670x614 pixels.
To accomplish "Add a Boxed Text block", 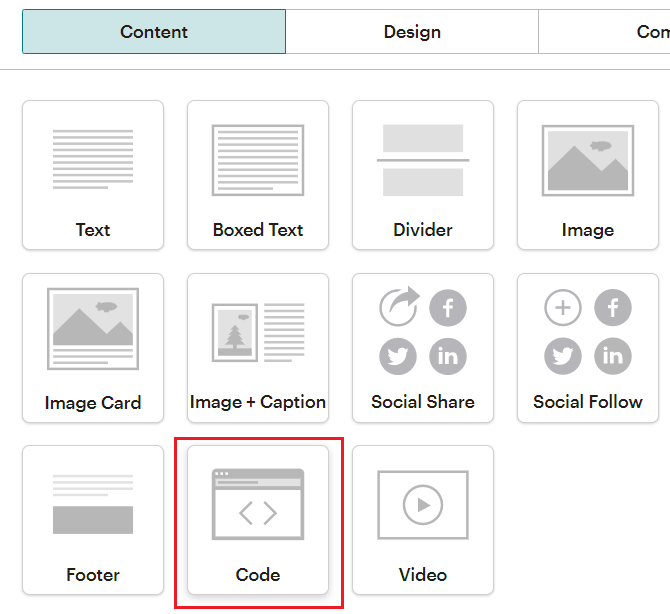I will click(x=257, y=175).
